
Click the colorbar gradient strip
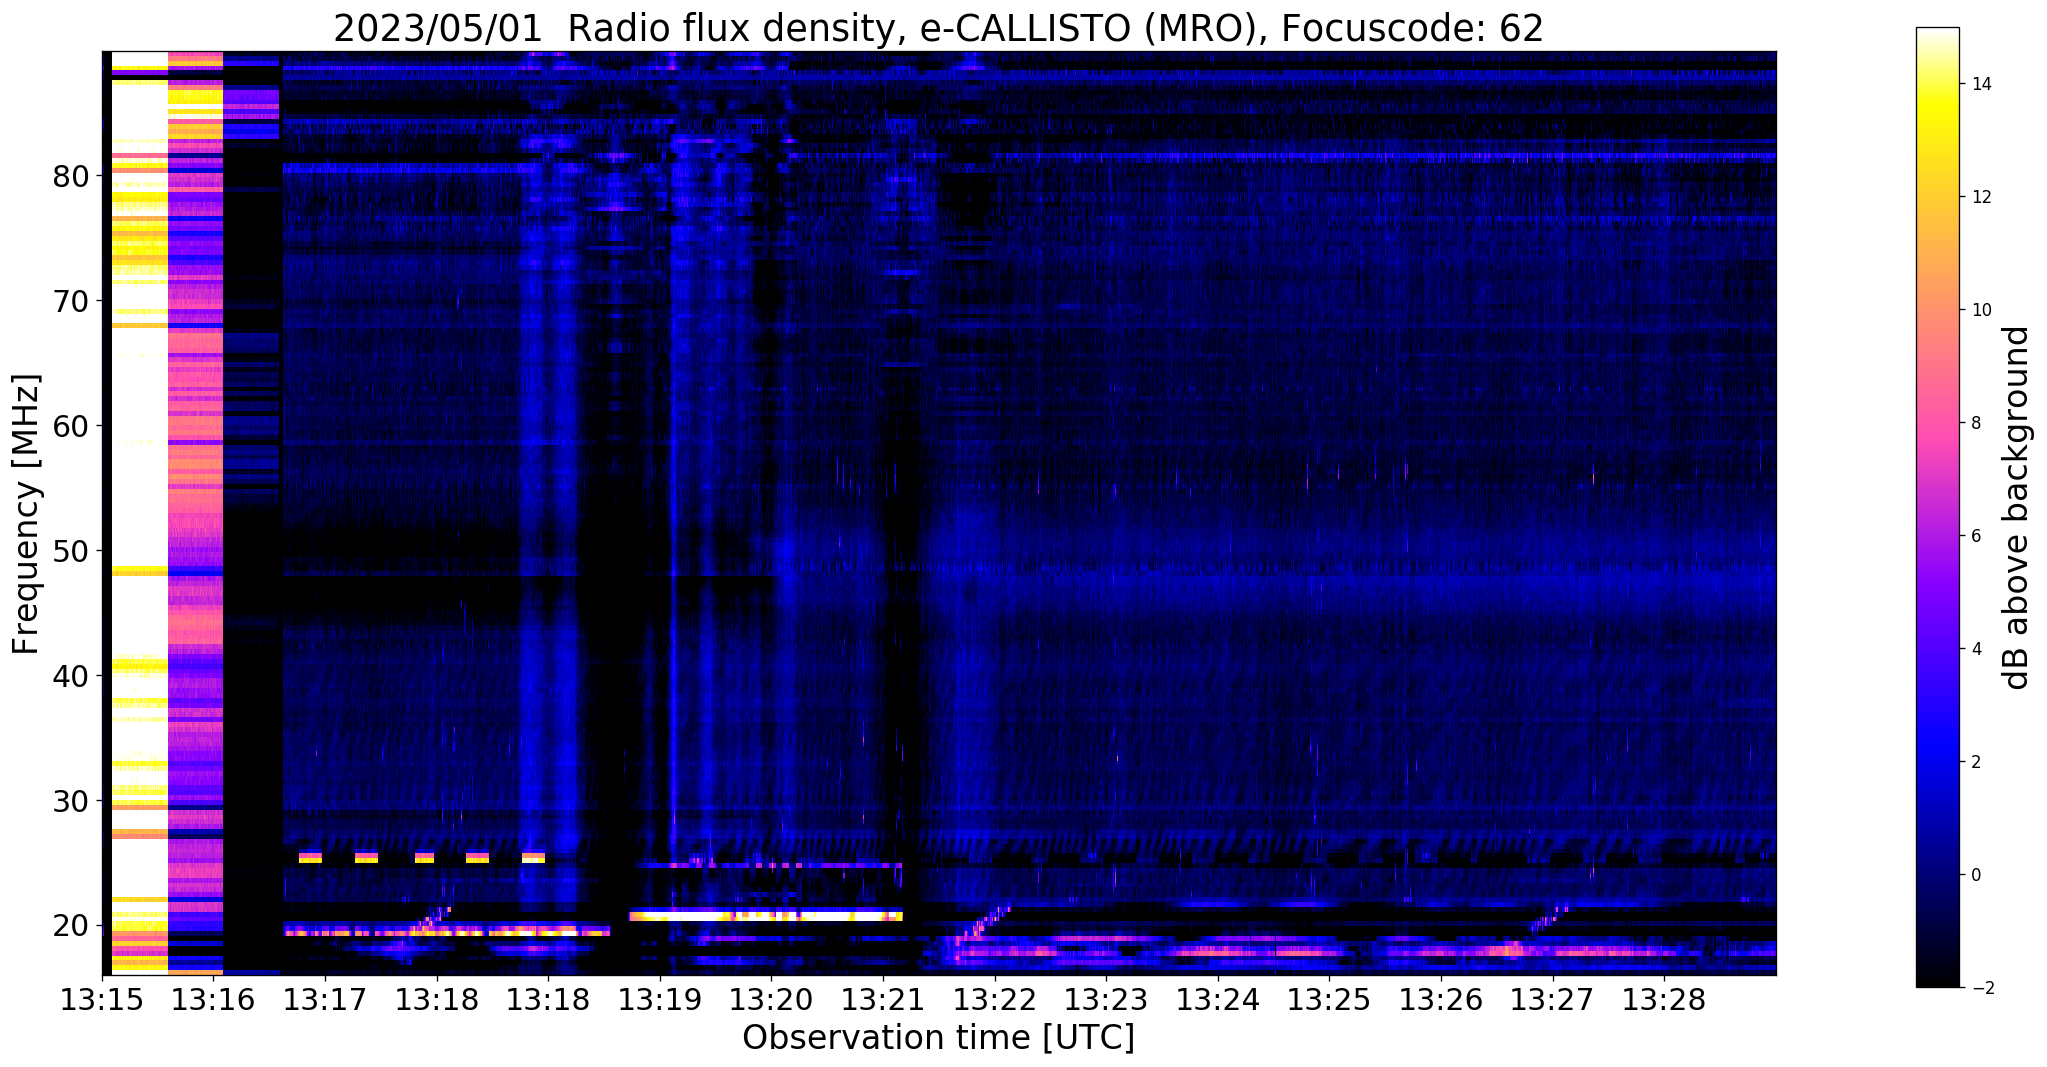1937,507
